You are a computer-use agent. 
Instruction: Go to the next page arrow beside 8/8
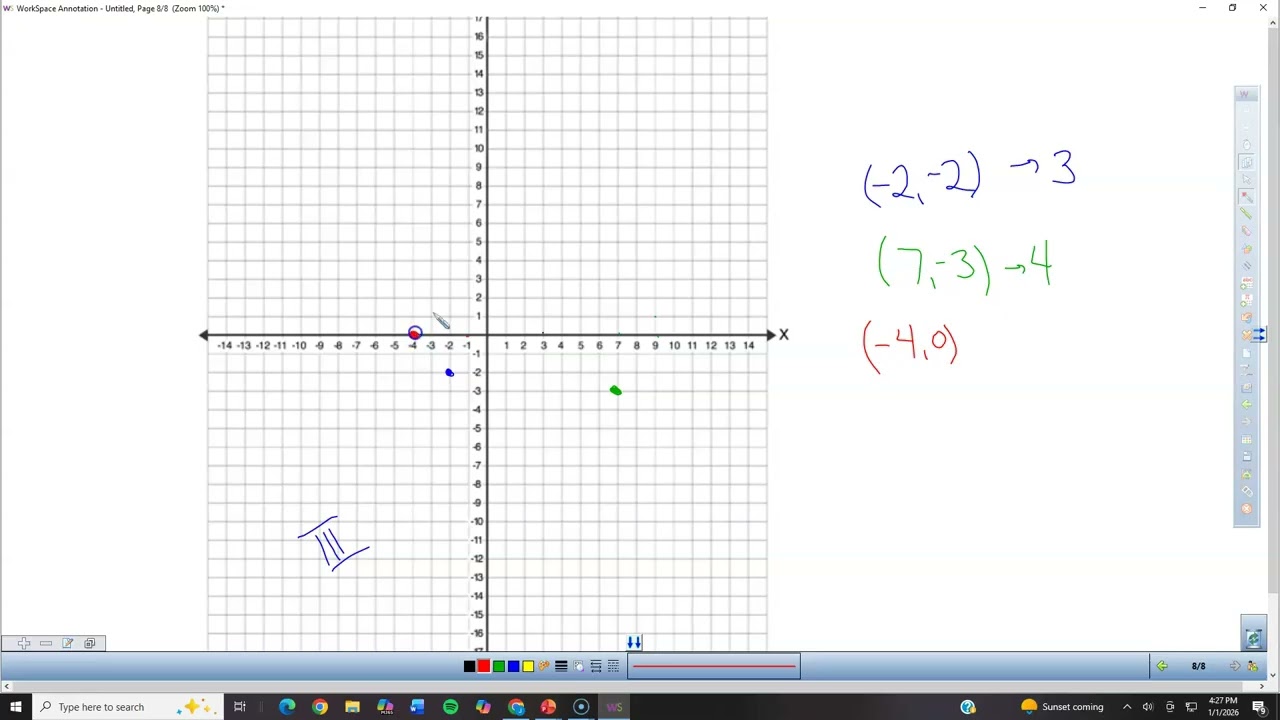(x=1235, y=666)
